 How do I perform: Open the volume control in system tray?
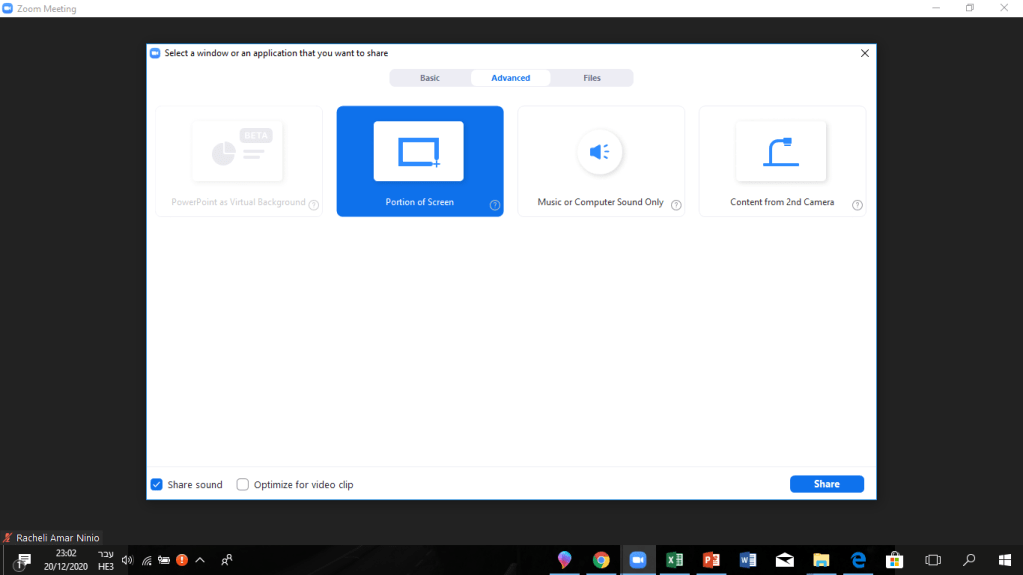127,560
